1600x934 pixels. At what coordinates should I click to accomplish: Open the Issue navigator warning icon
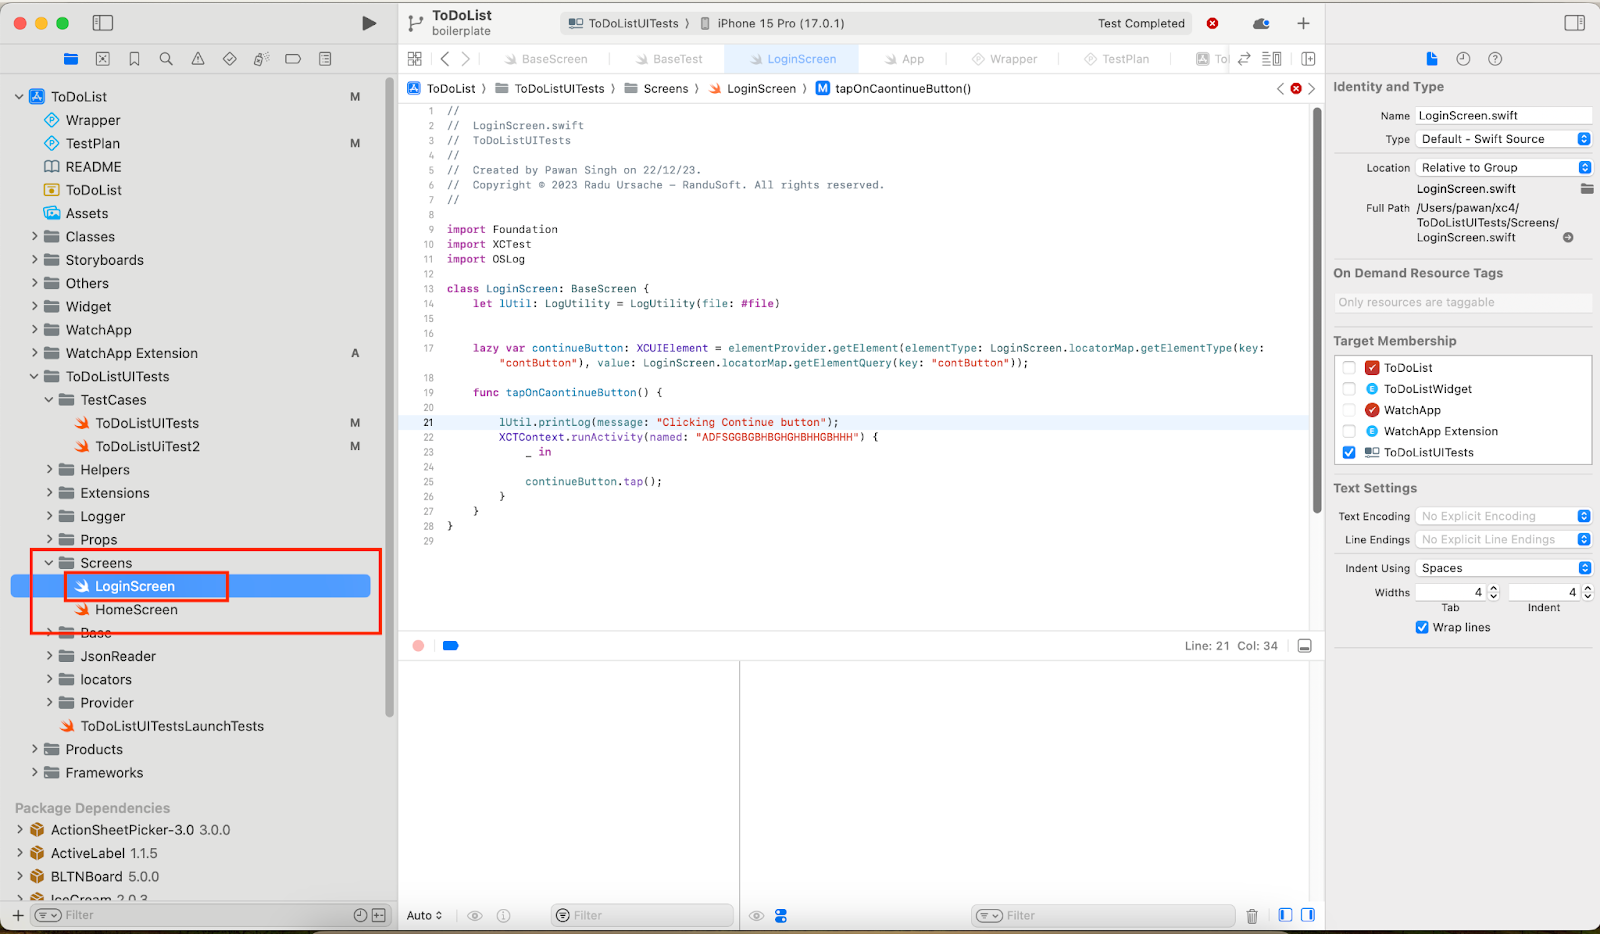(x=198, y=59)
